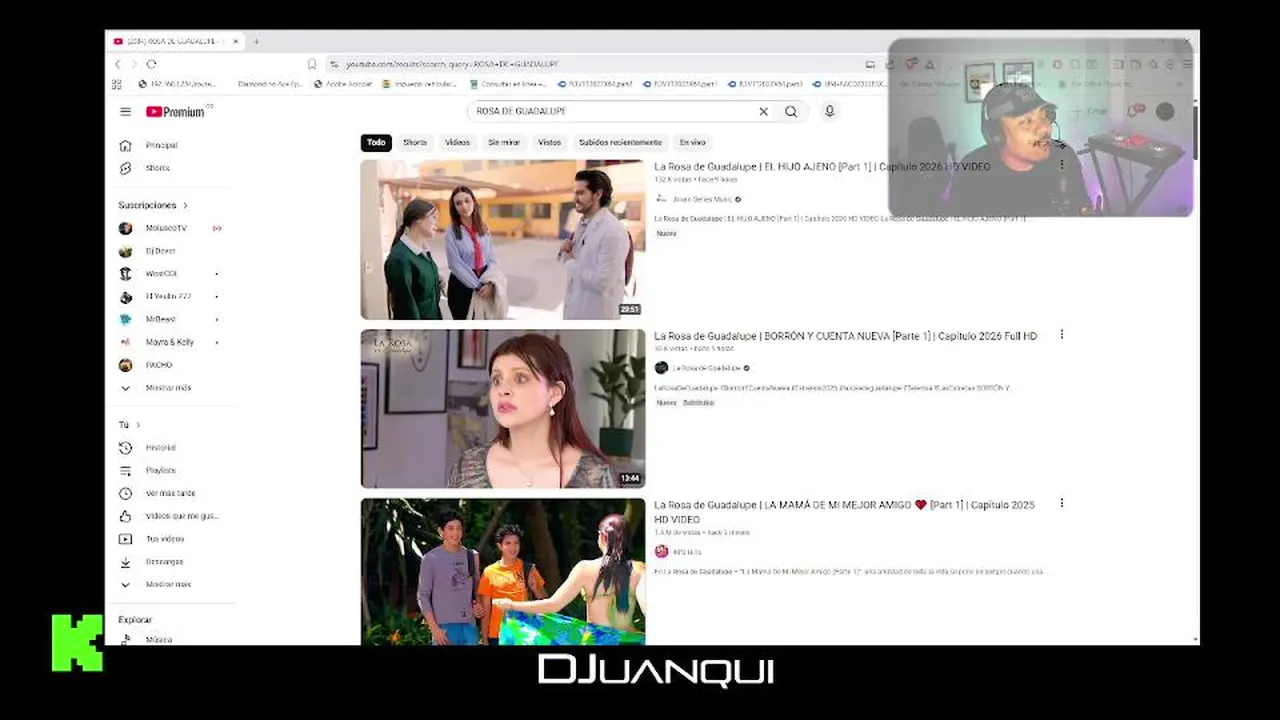Play the BORRÓN Y CUENTA NUEVA thumbnail
The height and width of the screenshot is (720, 1280).
tap(503, 409)
